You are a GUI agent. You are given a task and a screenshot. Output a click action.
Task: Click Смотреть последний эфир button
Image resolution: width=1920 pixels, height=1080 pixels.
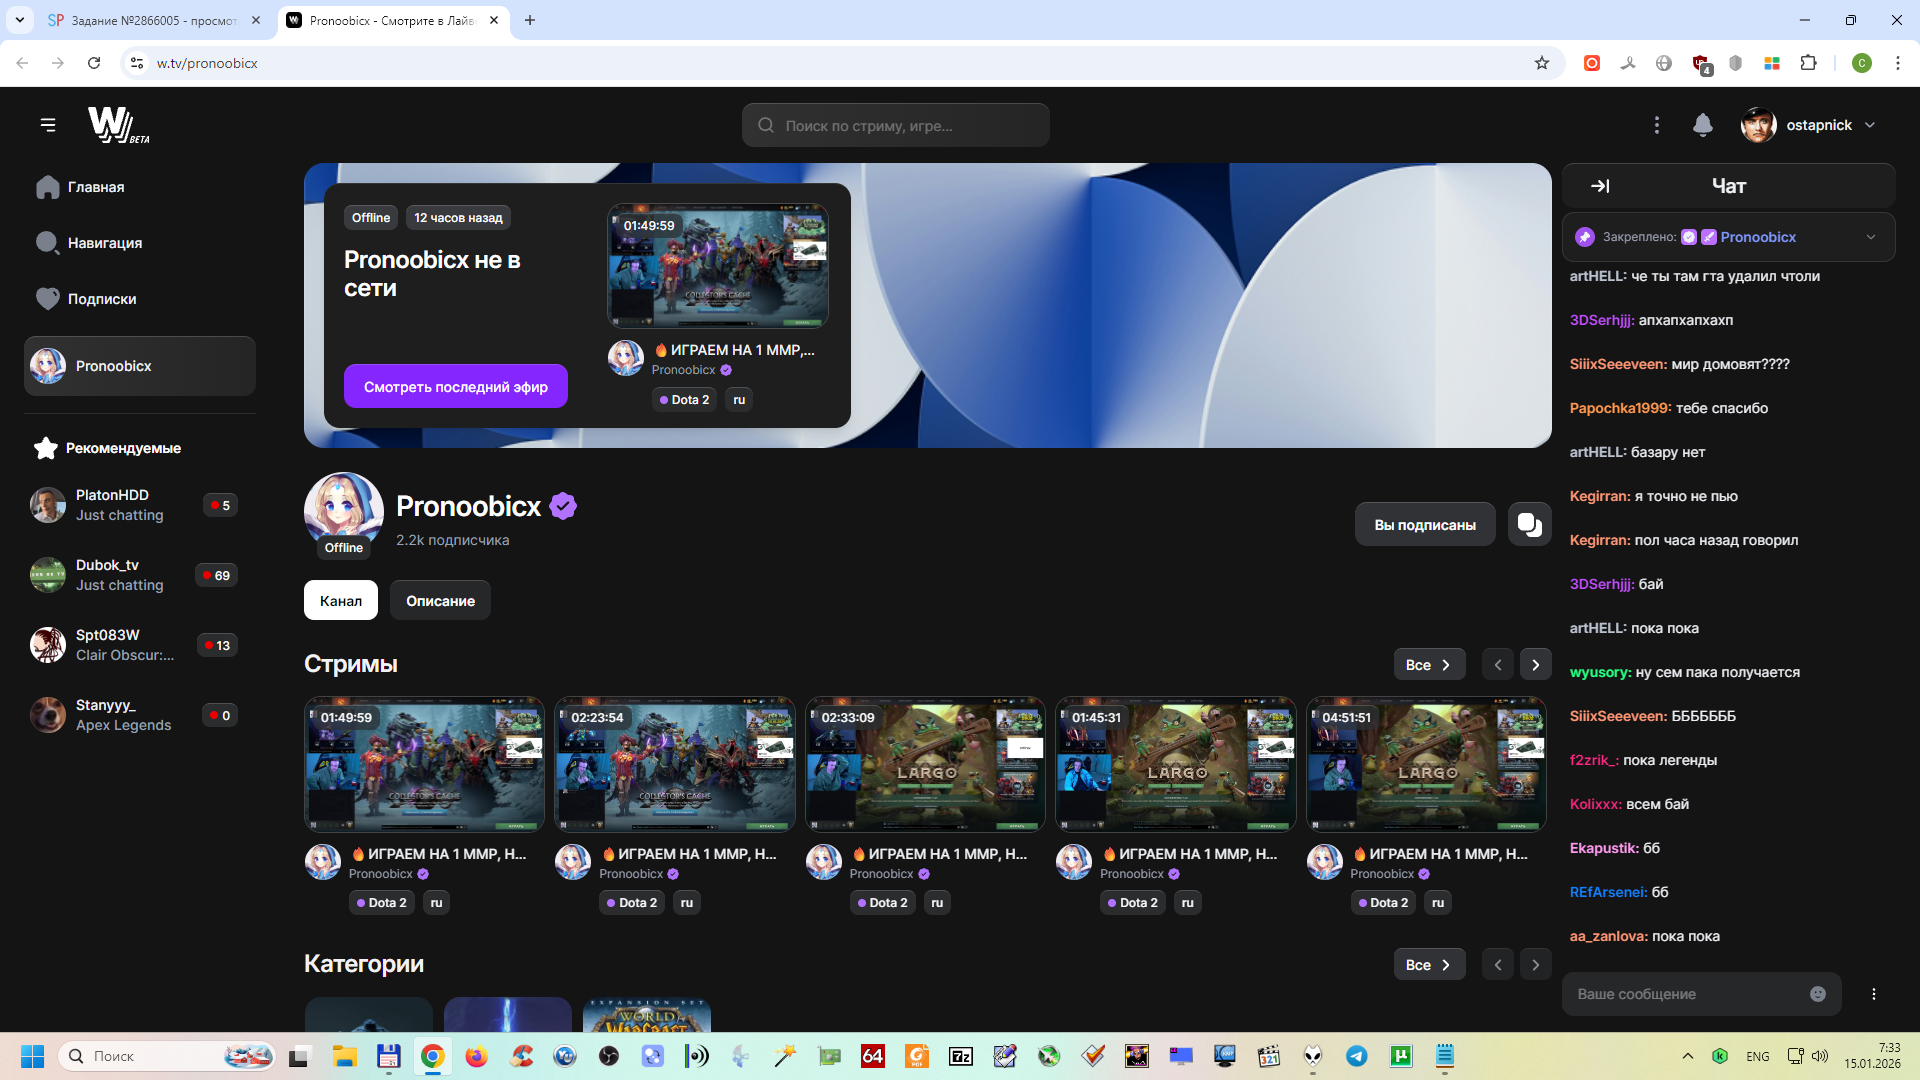pos(455,387)
